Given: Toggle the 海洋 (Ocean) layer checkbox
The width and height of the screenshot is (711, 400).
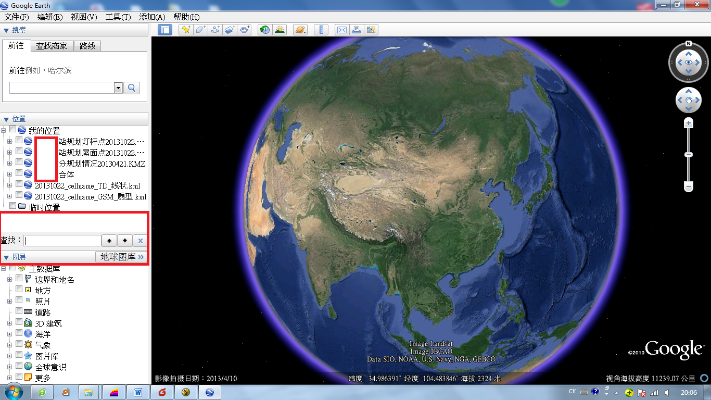Looking at the screenshot, I should click(x=19, y=333).
